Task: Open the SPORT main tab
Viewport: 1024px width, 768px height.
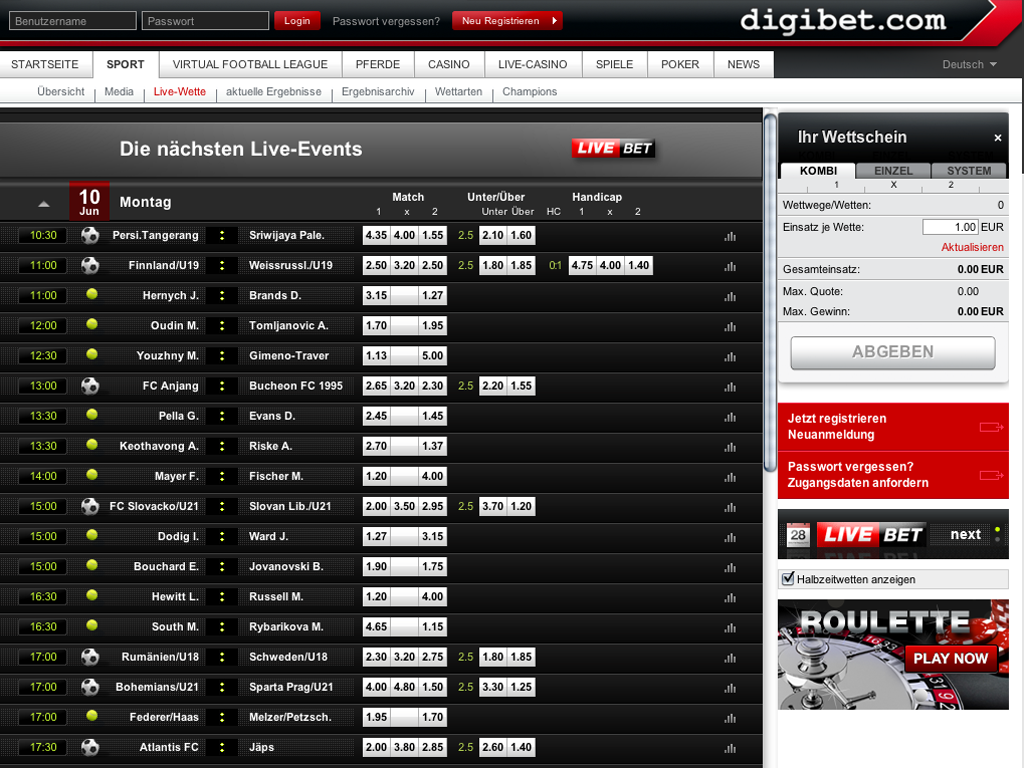Action: pyautogui.click(x=125, y=65)
